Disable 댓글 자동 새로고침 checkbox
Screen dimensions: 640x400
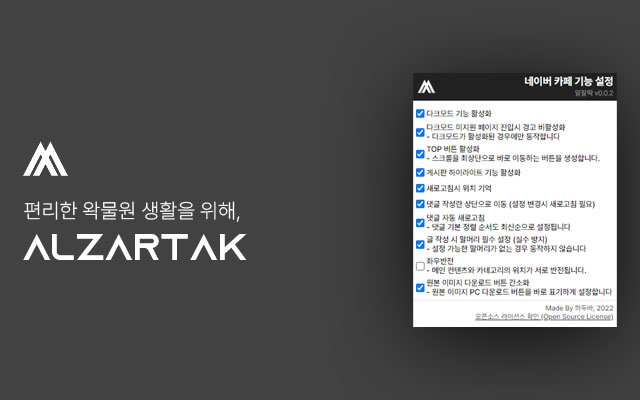[x=420, y=223]
